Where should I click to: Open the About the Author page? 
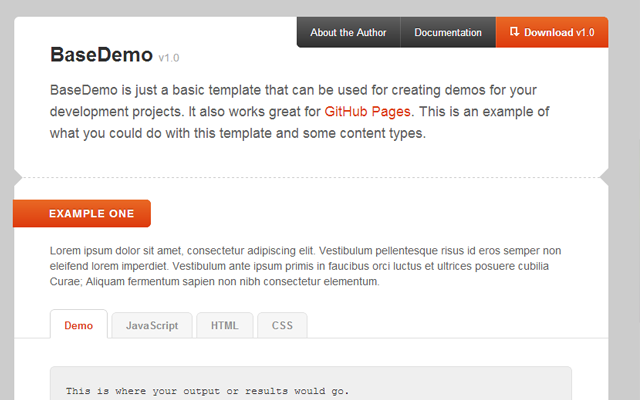point(348,32)
